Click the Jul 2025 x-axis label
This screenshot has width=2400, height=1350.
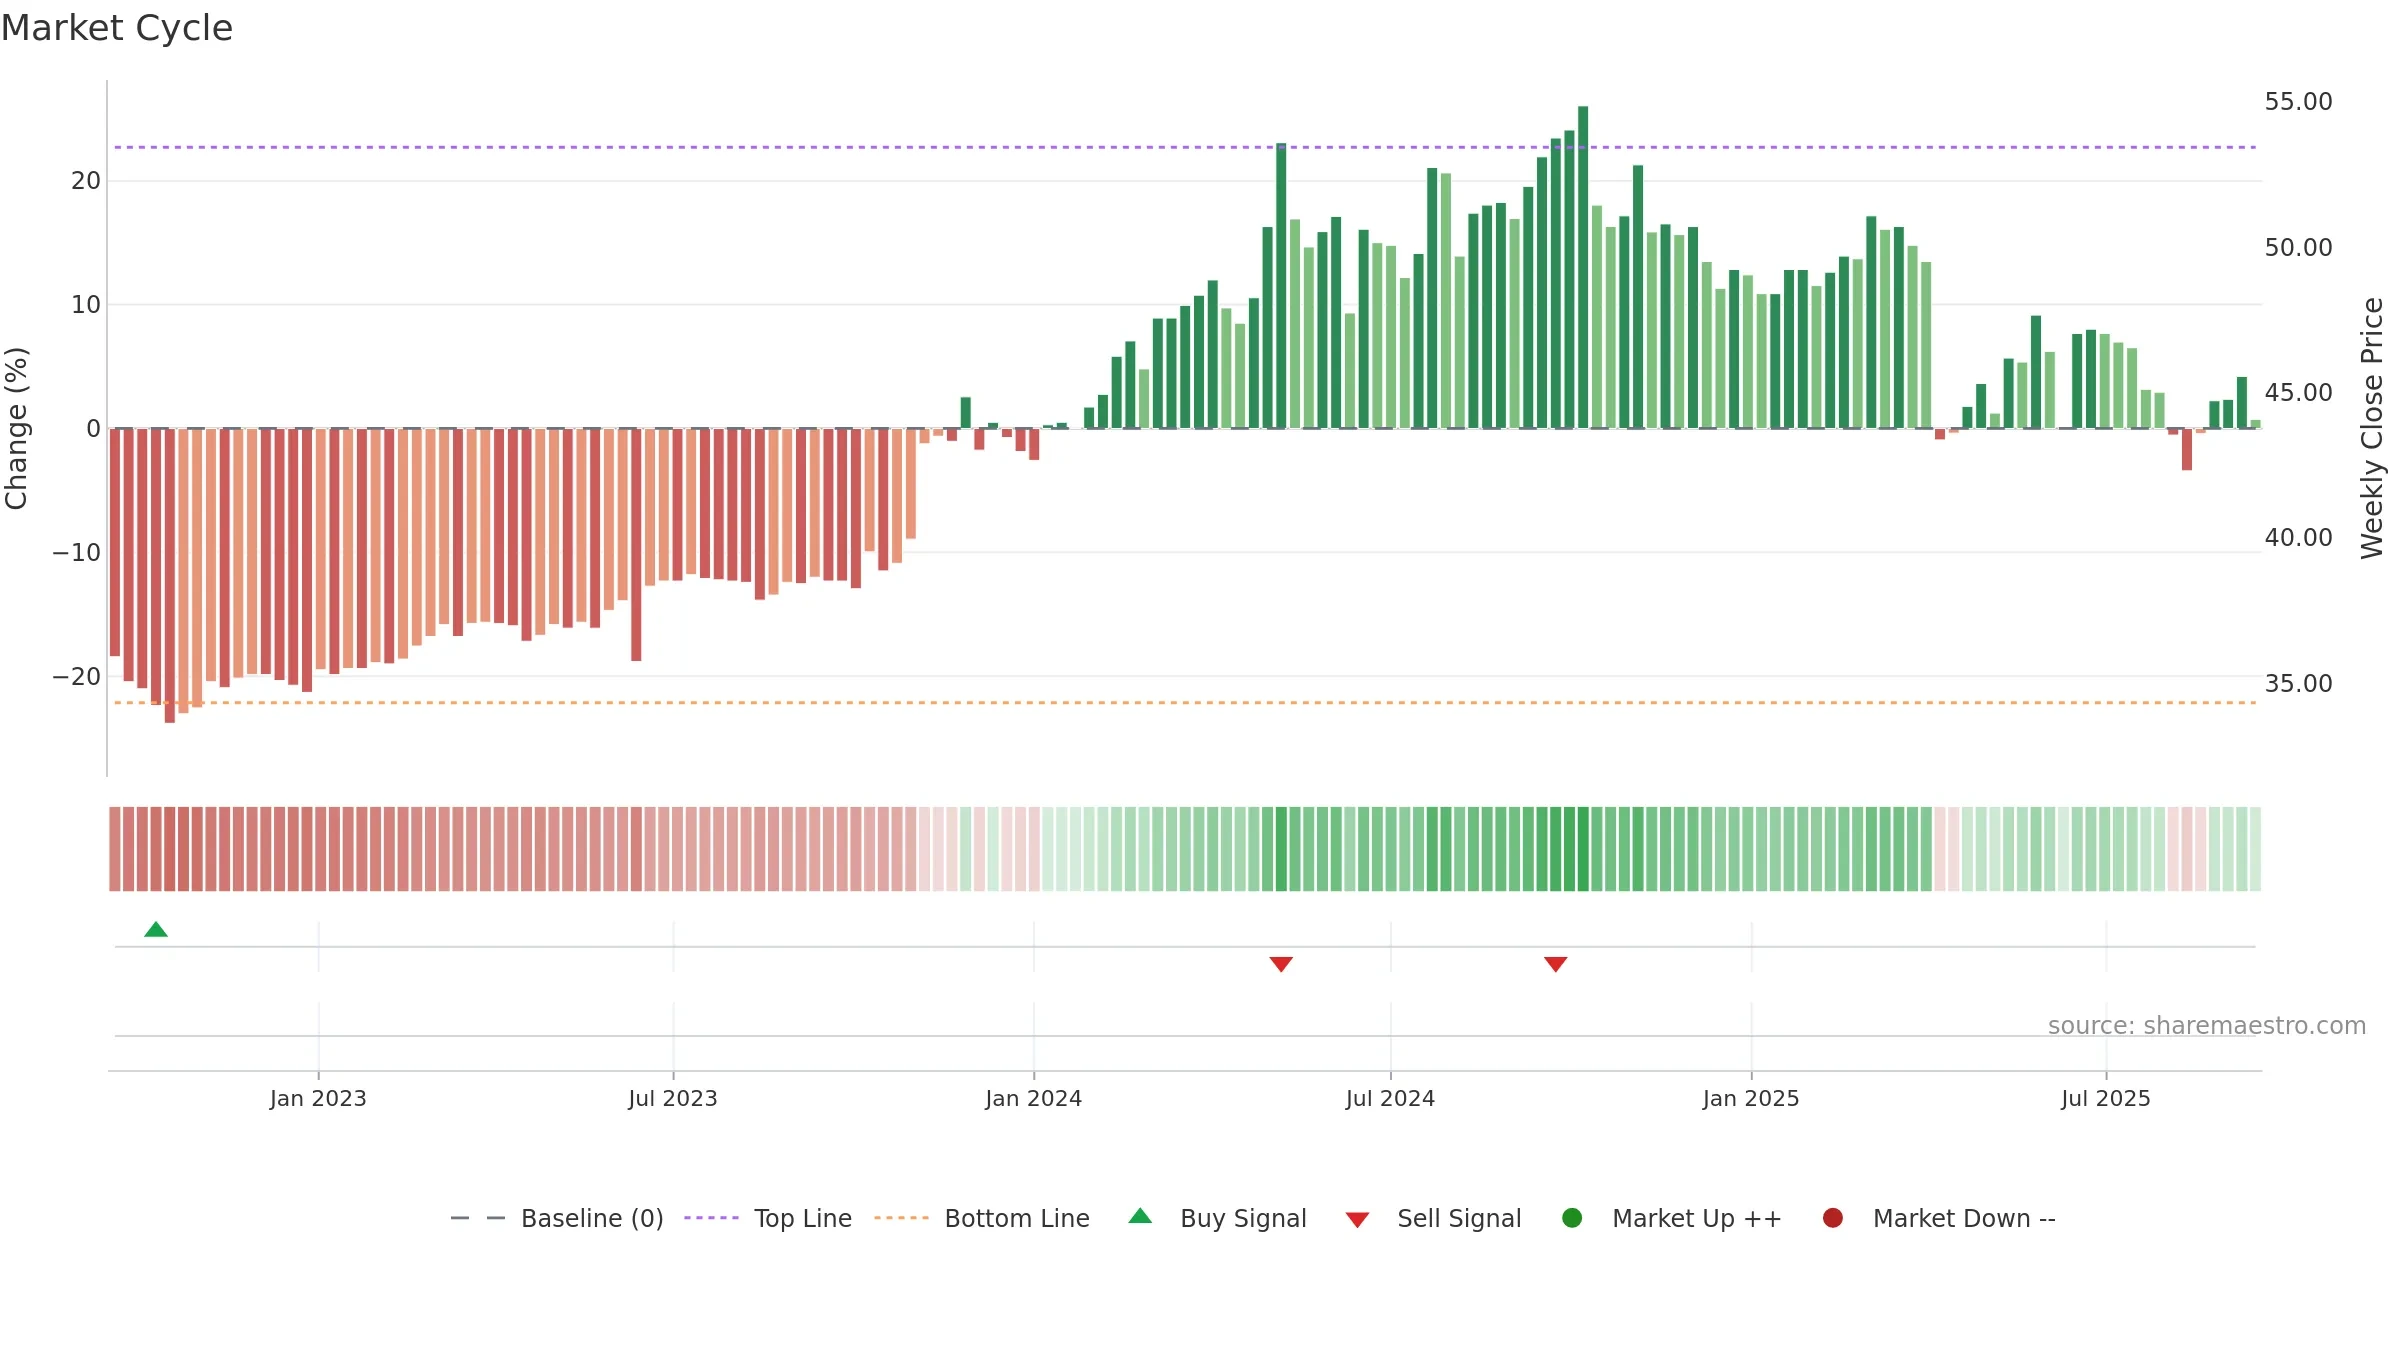(x=2106, y=1098)
